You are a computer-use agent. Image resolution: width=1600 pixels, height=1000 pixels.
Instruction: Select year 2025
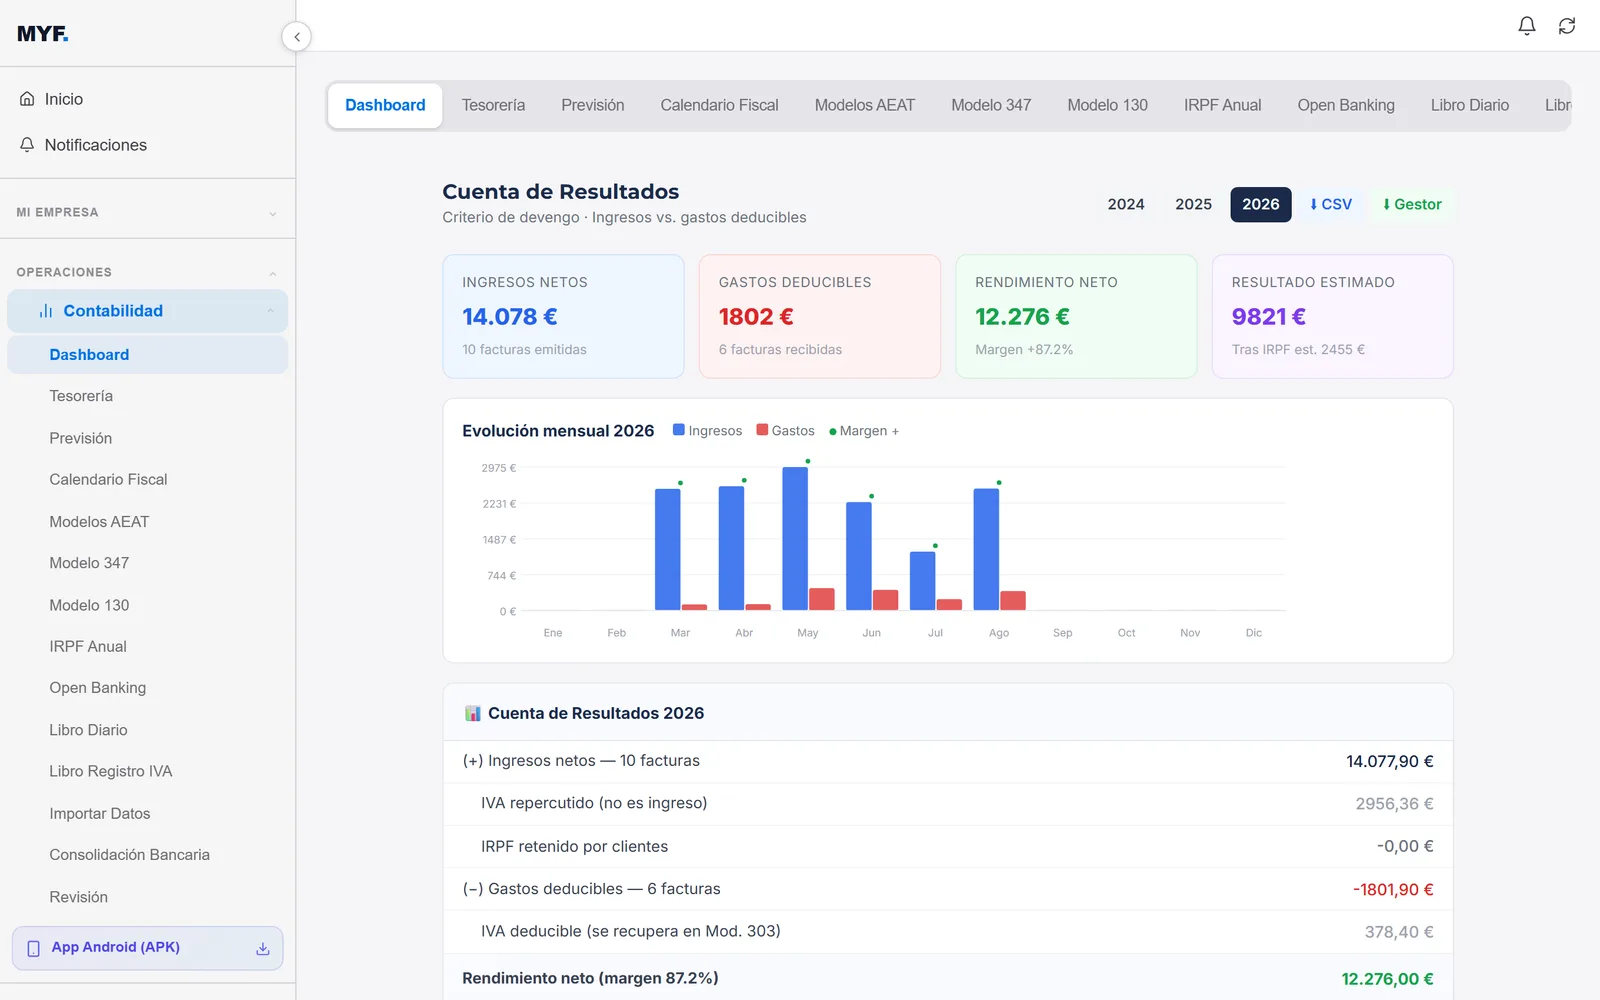tap(1193, 204)
